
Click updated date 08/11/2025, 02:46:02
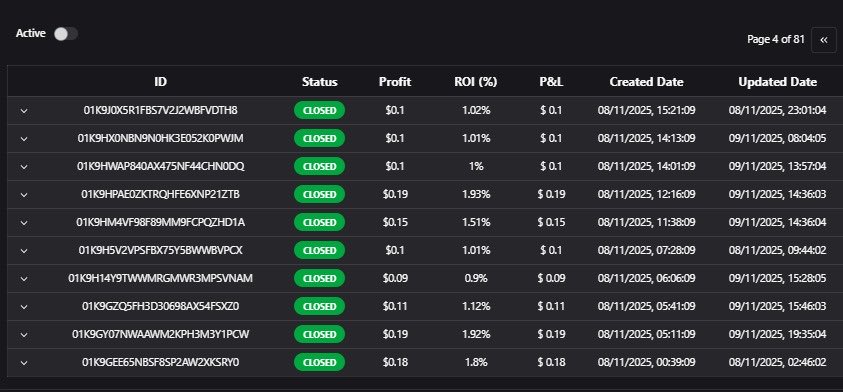(x=777, y=362)
